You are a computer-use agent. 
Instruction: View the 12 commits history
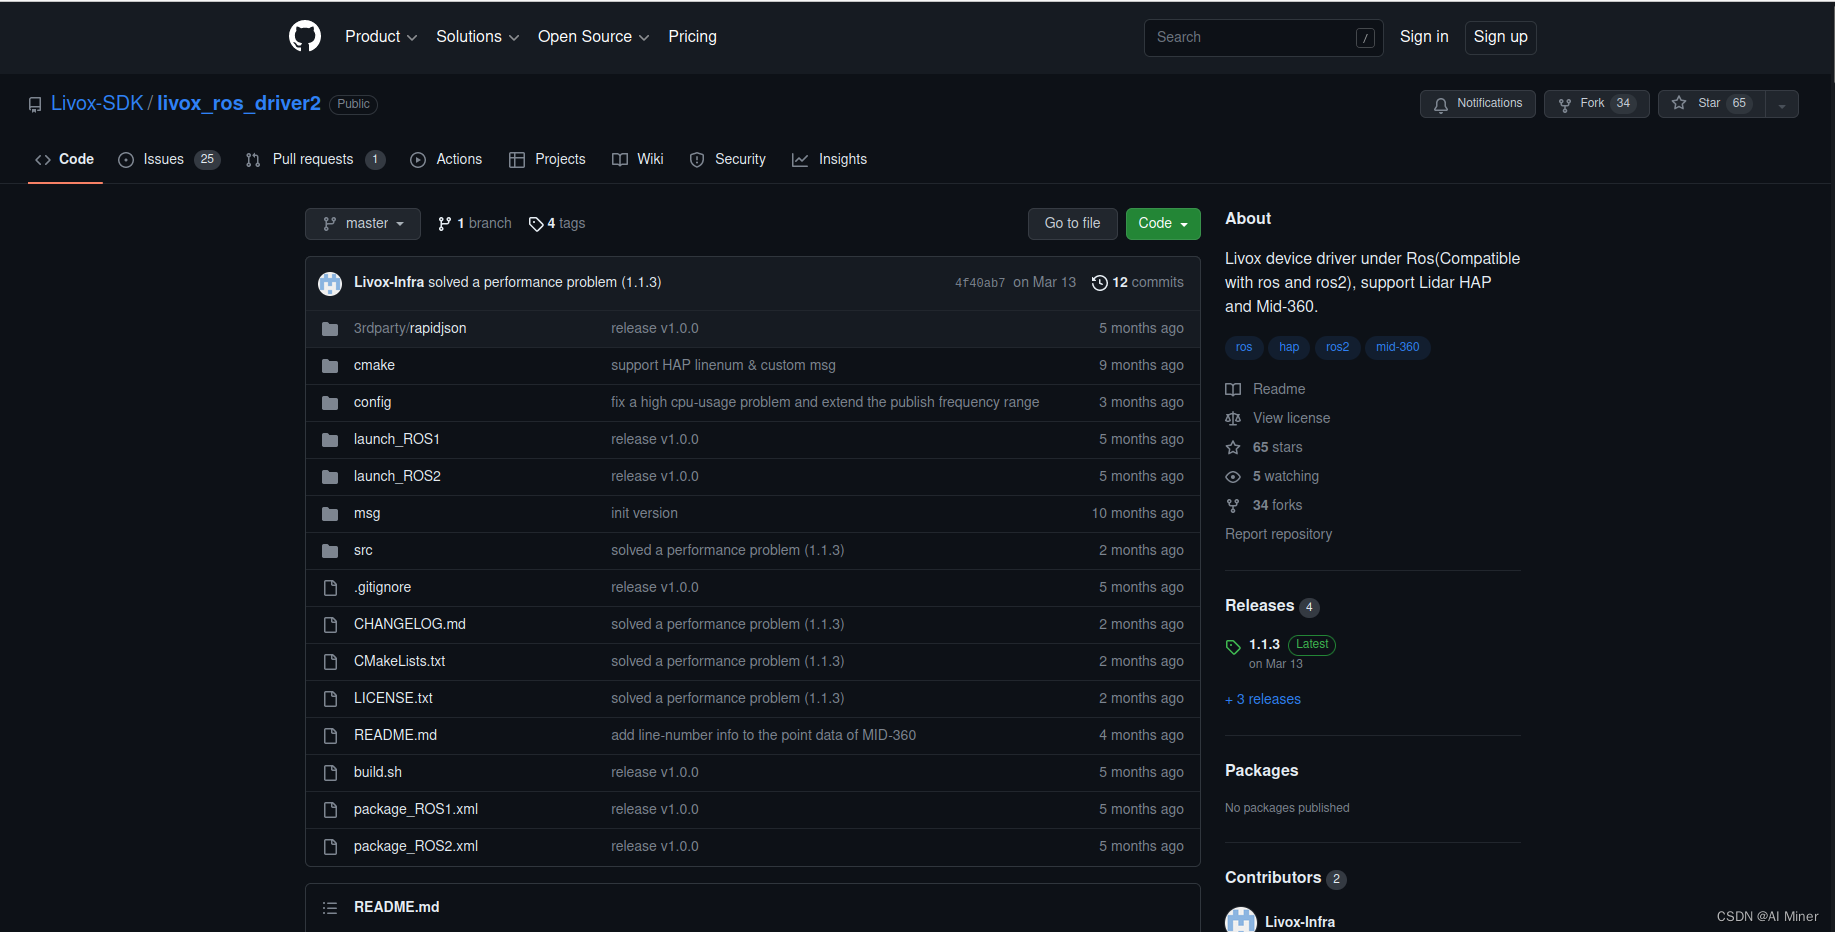[x=1138, y=283]
